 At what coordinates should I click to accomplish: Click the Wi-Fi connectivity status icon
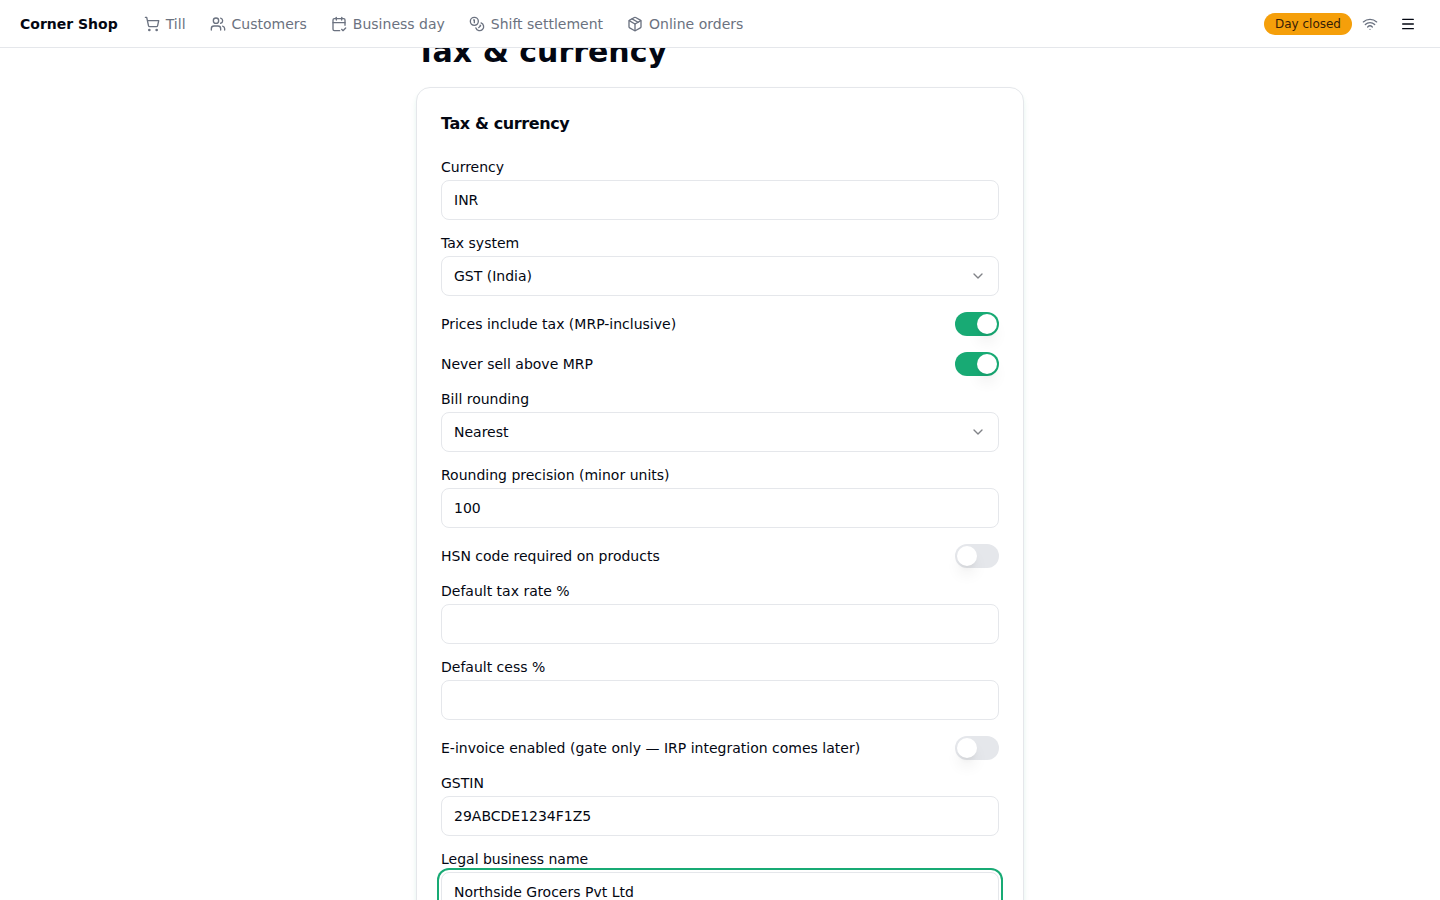coord(1370,24)
